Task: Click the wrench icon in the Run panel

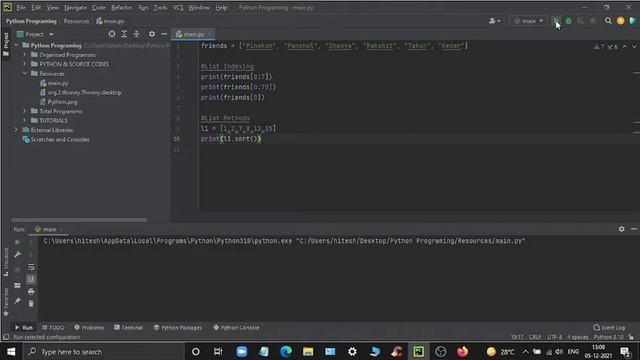Action: point(17,255)
